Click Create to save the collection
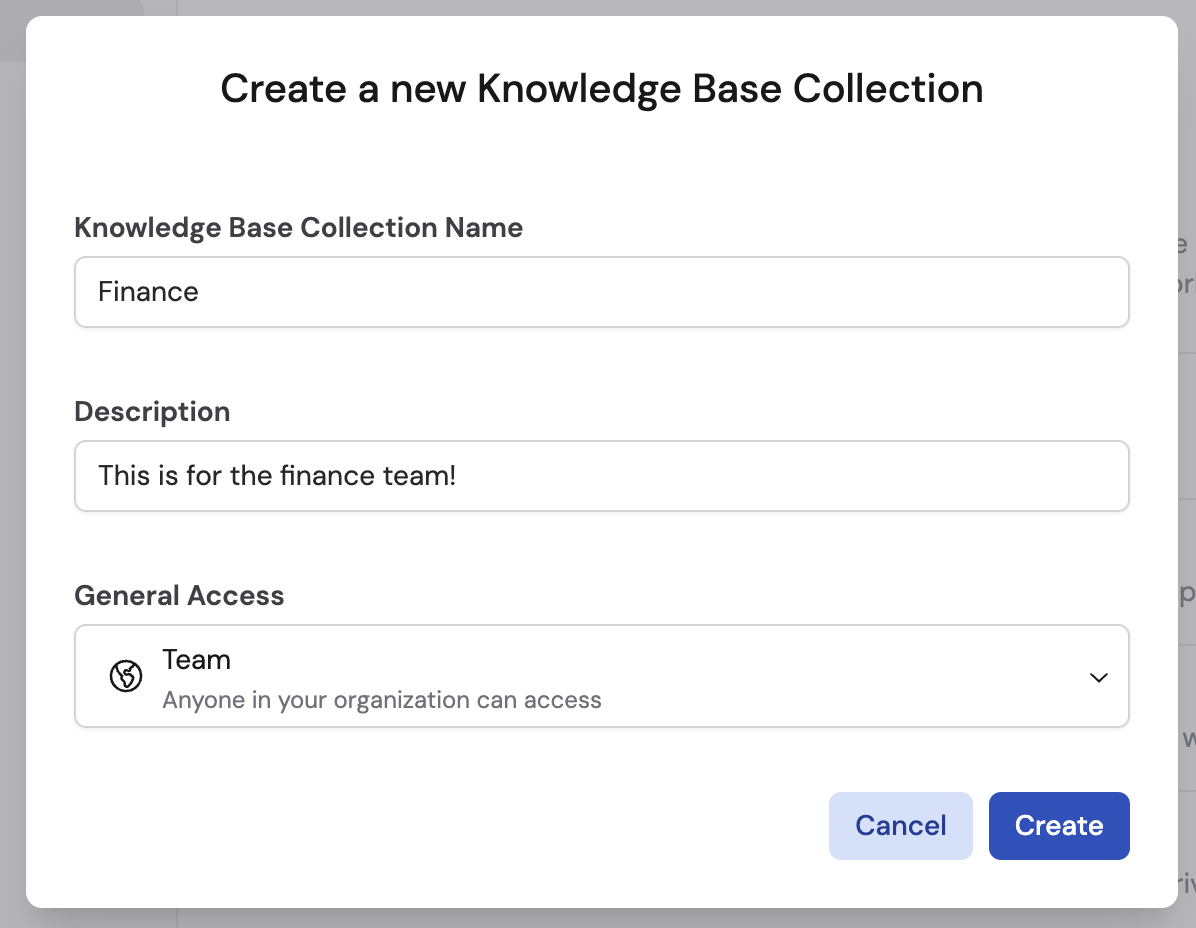 [1059, 825]
